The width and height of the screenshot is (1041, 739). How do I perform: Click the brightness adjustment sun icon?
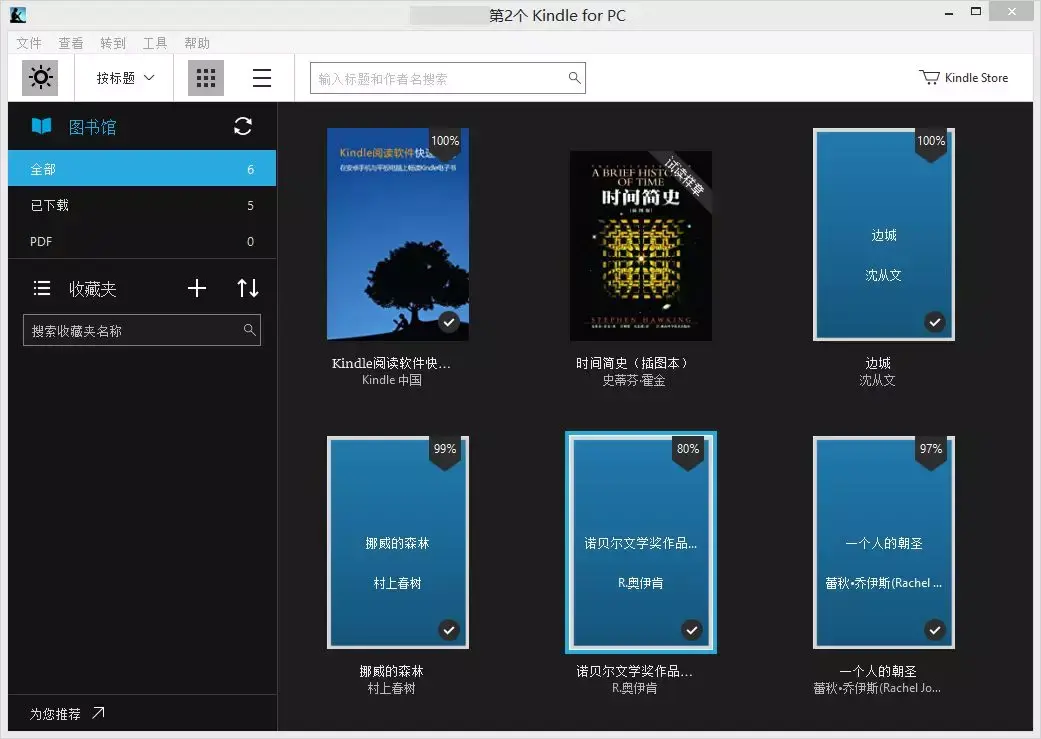point(40,77)
